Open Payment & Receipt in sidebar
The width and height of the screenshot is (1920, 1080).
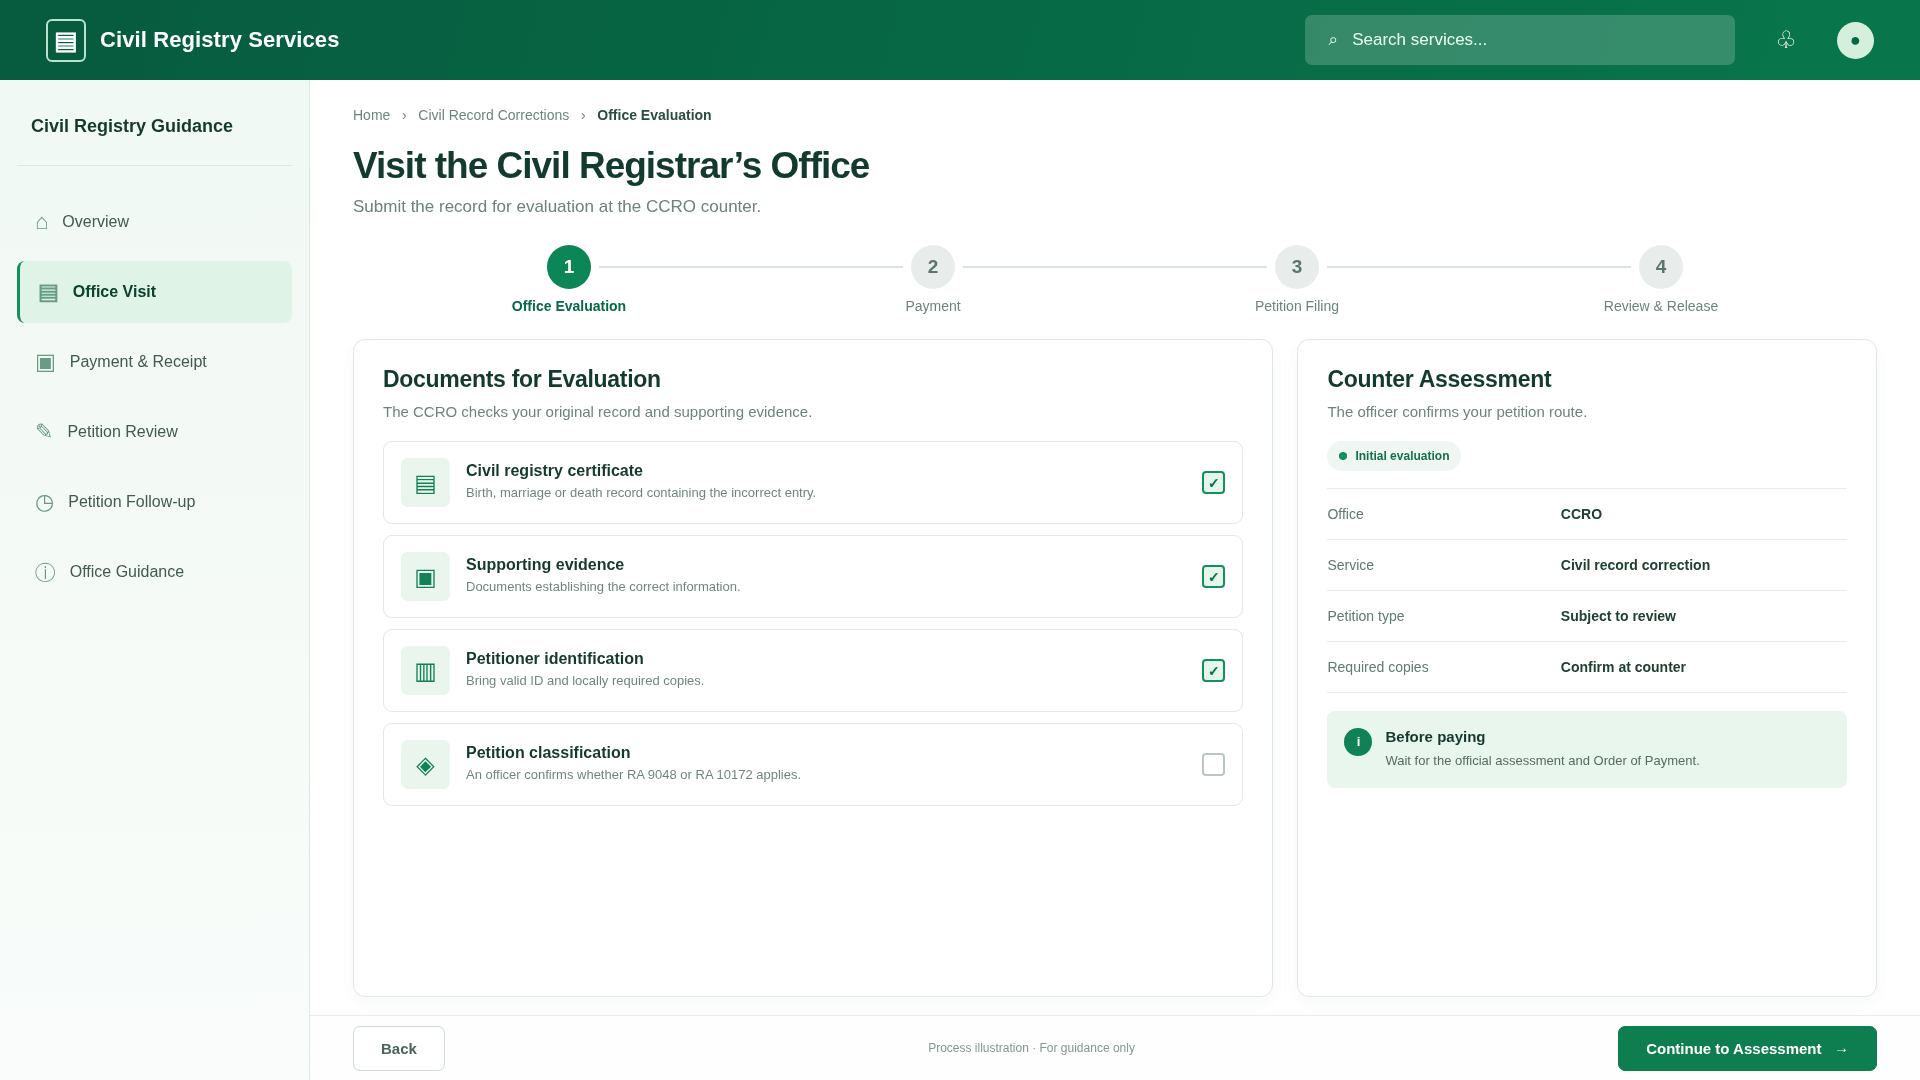[x=154, y=362]
